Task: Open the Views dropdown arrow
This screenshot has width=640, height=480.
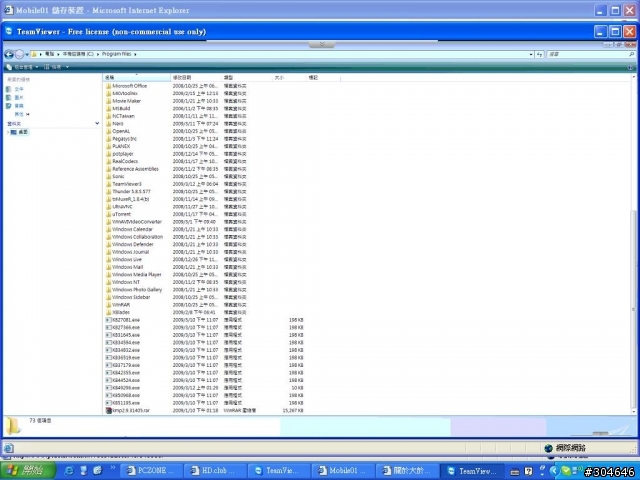Action: coord(67,67)
